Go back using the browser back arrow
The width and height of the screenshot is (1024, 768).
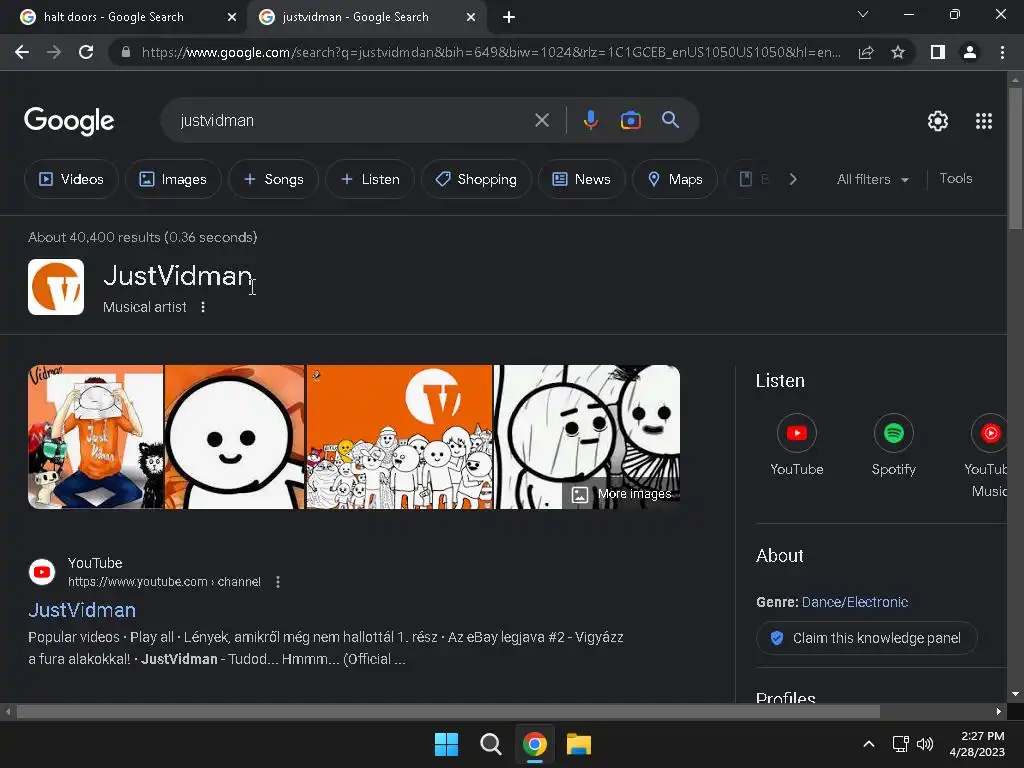(x=22, y=52)
